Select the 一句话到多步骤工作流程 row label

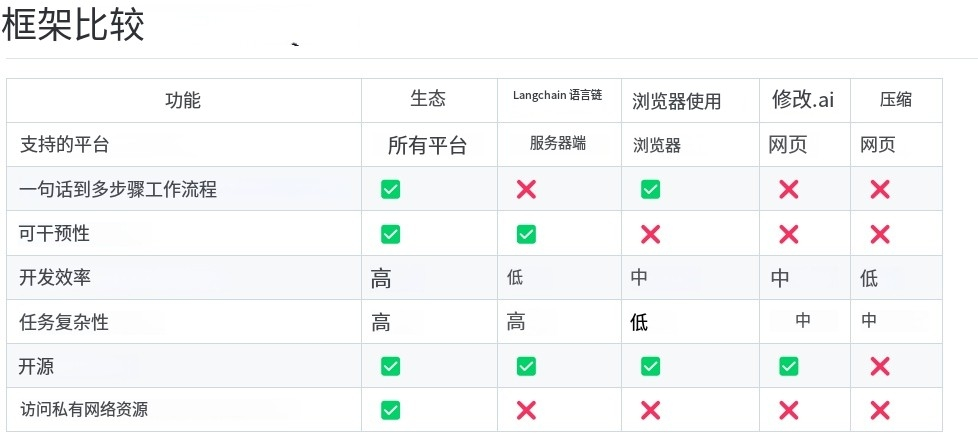(118, 189)
